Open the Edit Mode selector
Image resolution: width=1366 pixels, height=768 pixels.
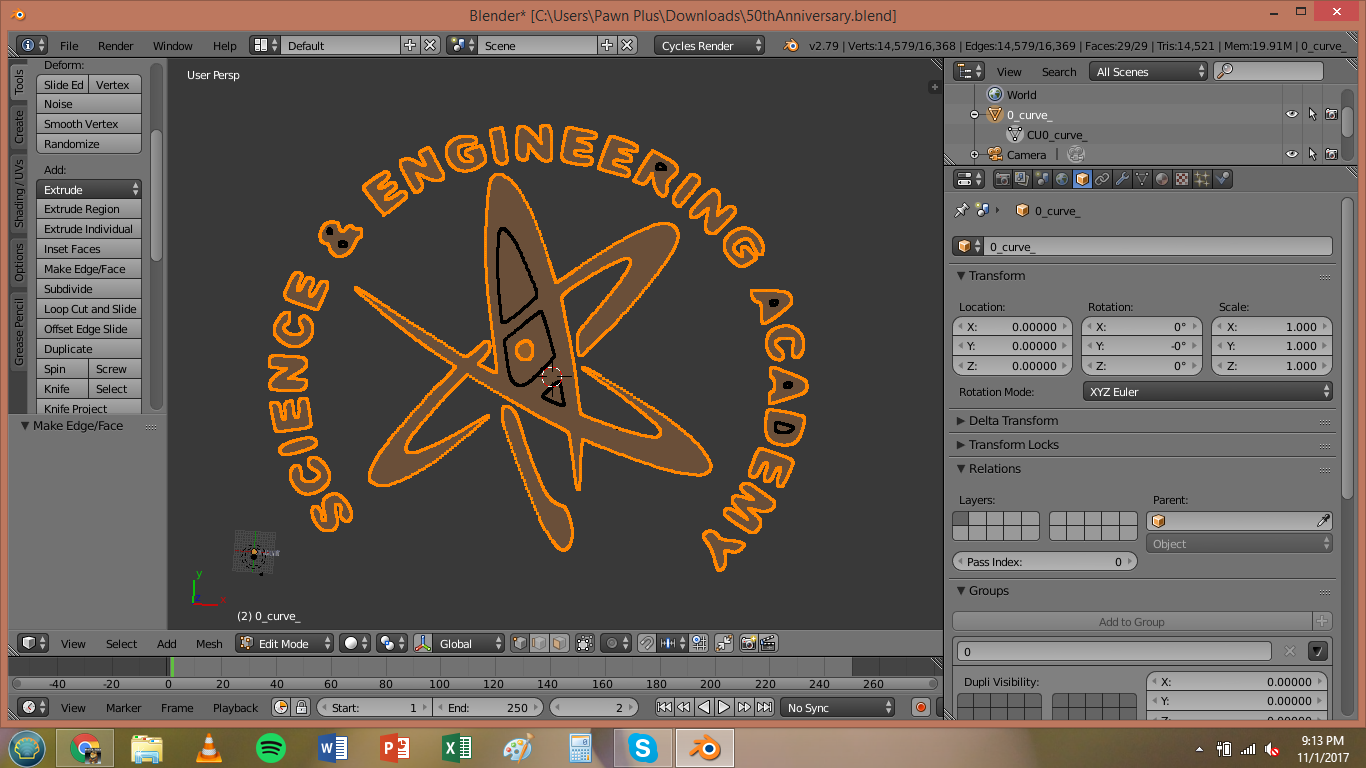285,643
